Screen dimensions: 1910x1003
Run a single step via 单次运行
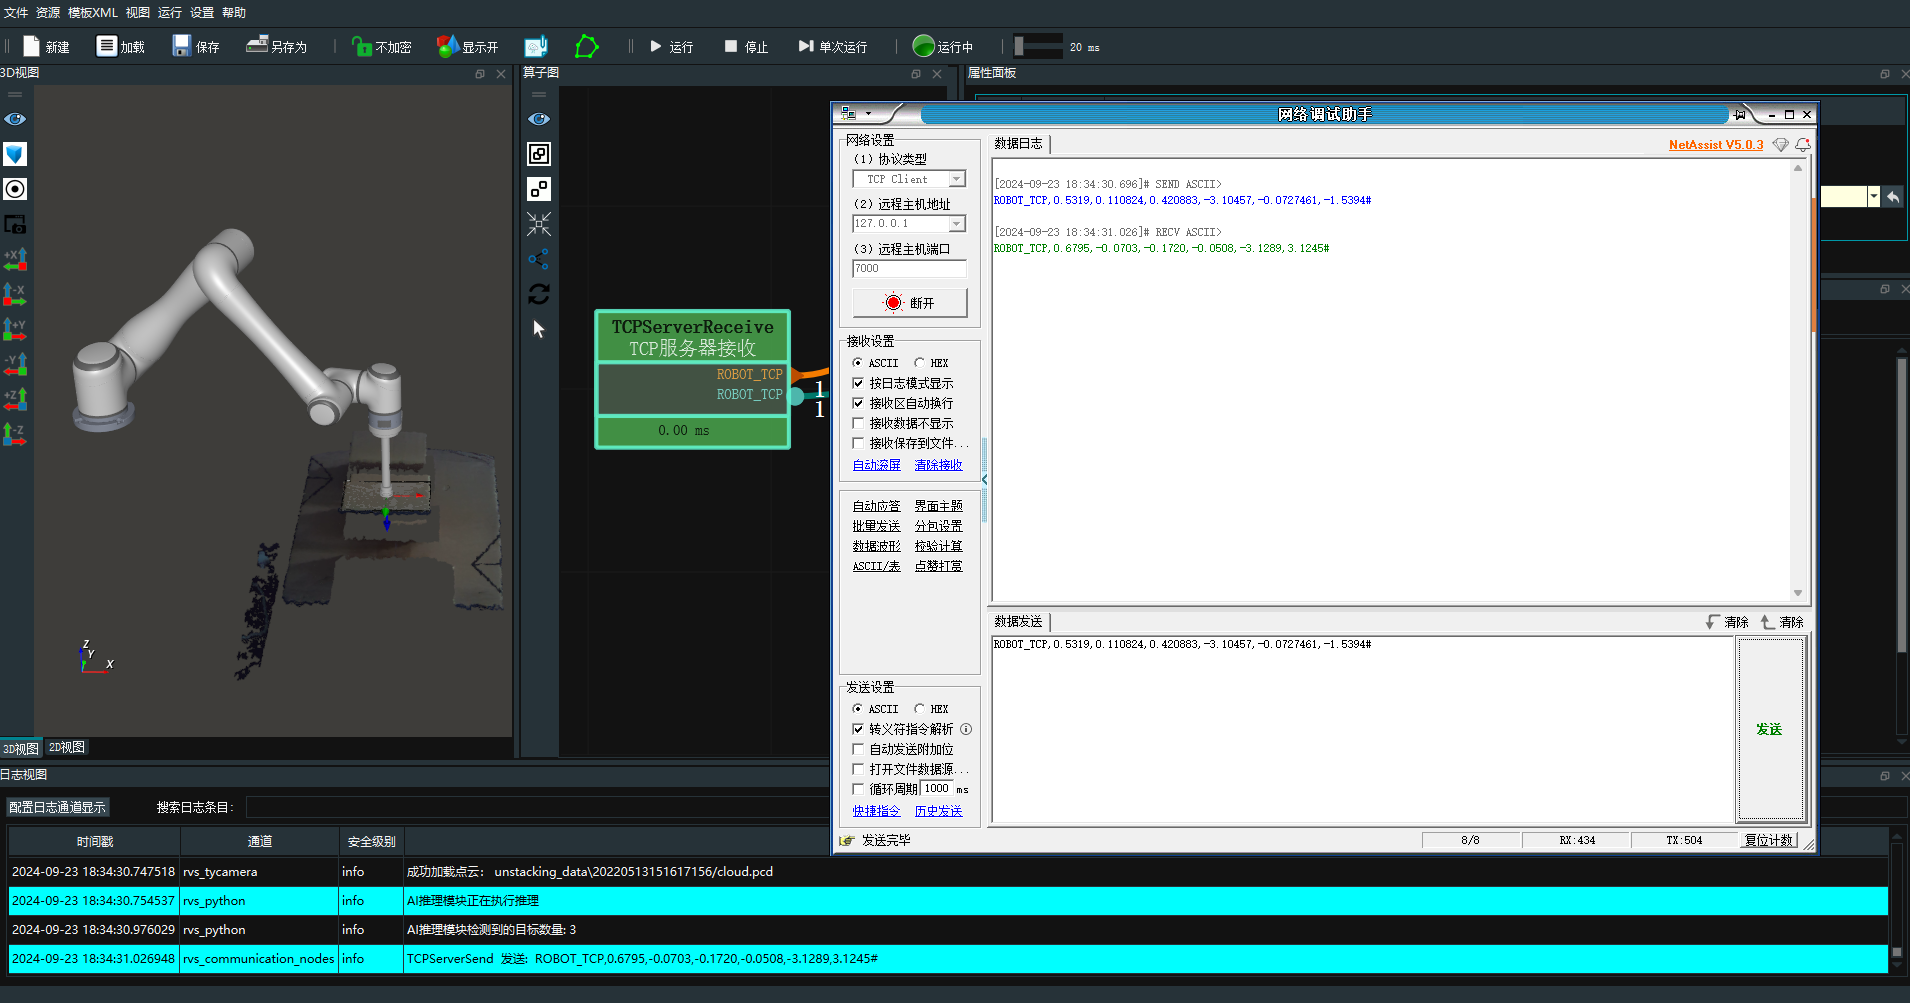pyautogui.click(x=832, y=46)
